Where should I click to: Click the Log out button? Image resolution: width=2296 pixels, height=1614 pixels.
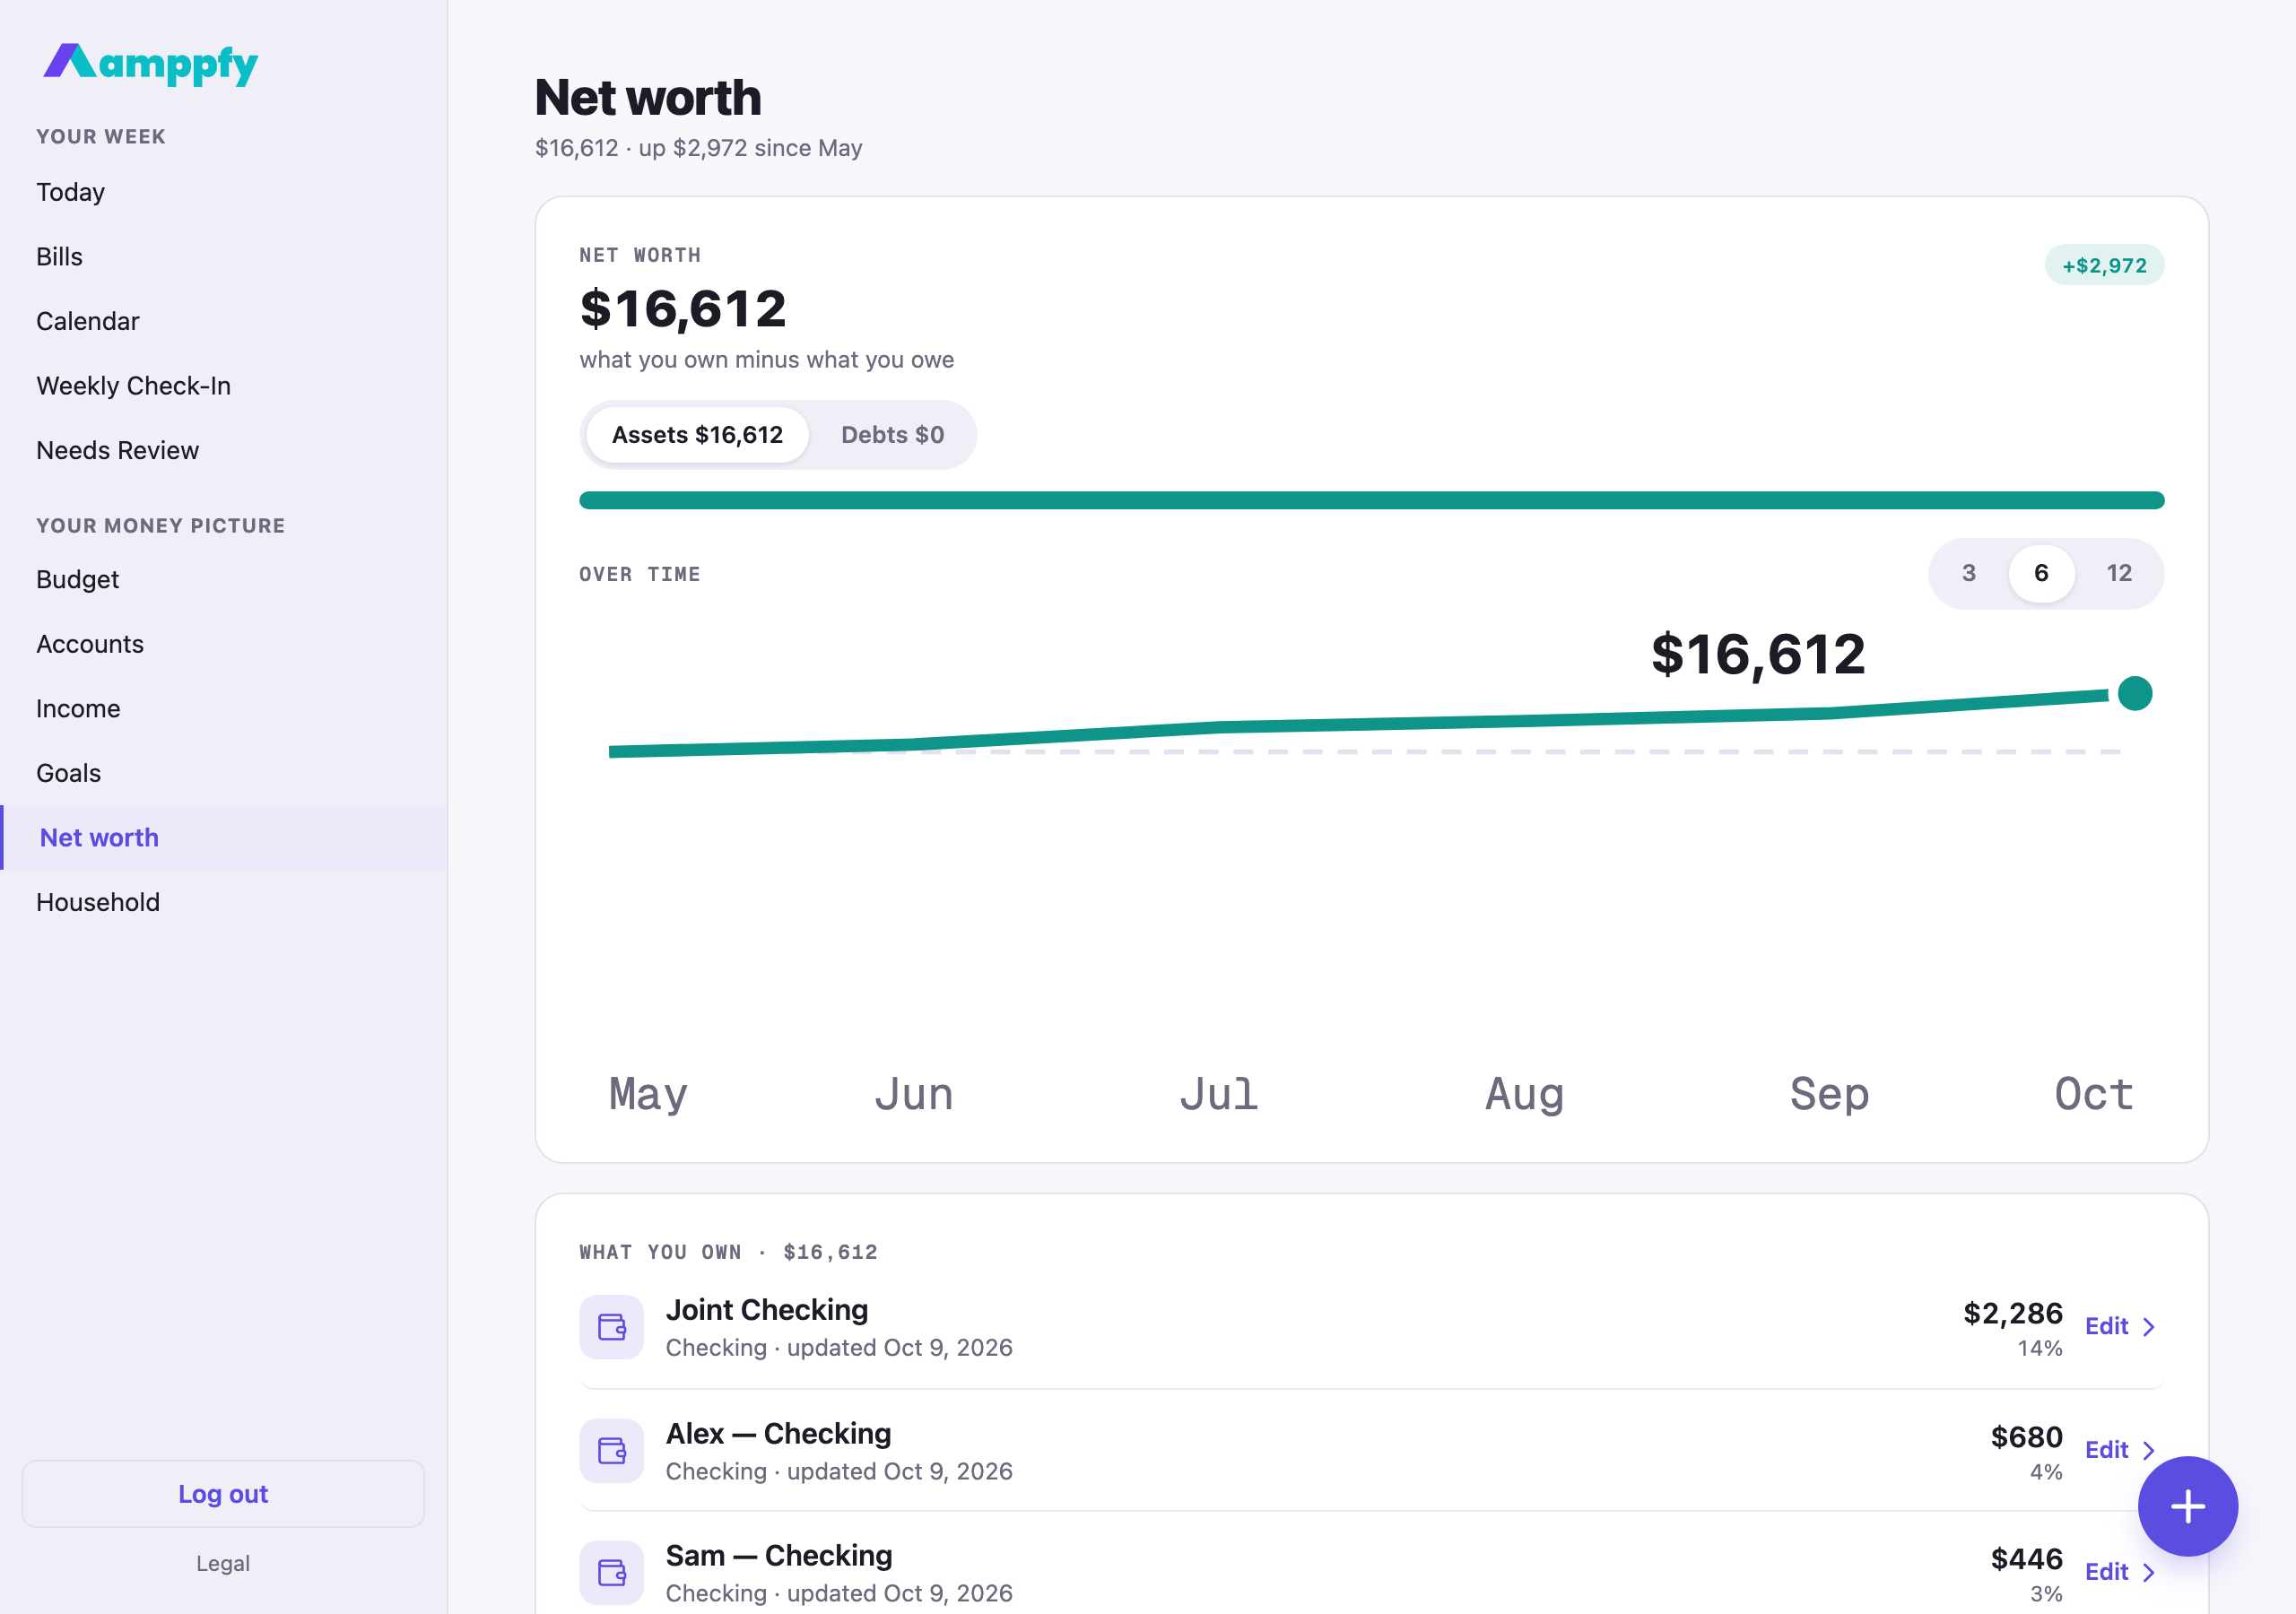click(x=223, y=1494)
